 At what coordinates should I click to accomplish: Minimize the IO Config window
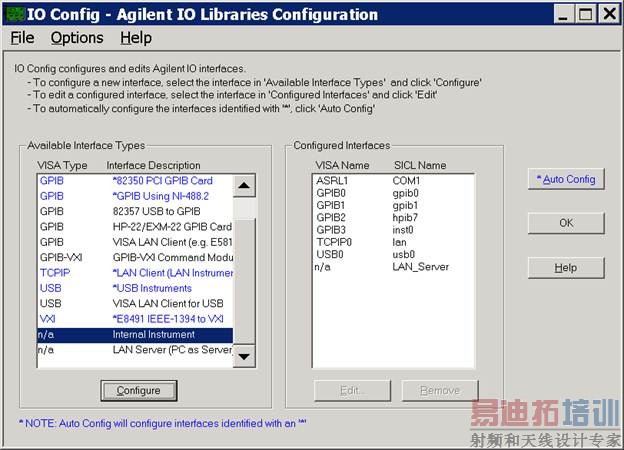coord(563,15)
